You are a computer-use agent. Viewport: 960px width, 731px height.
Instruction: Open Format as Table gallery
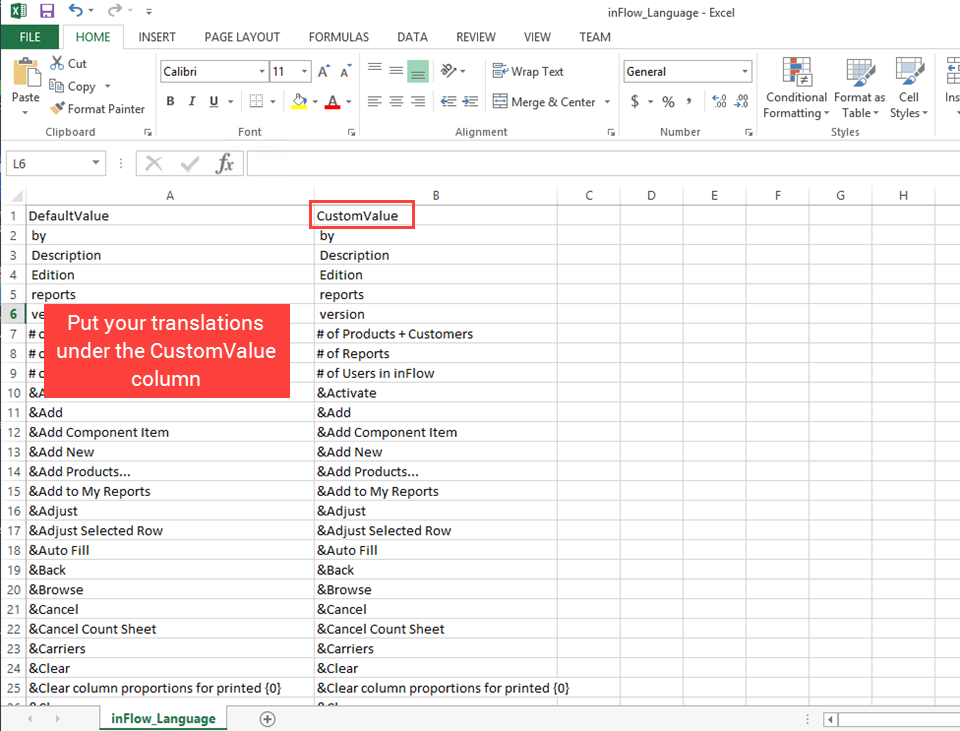tap(860, 88)
